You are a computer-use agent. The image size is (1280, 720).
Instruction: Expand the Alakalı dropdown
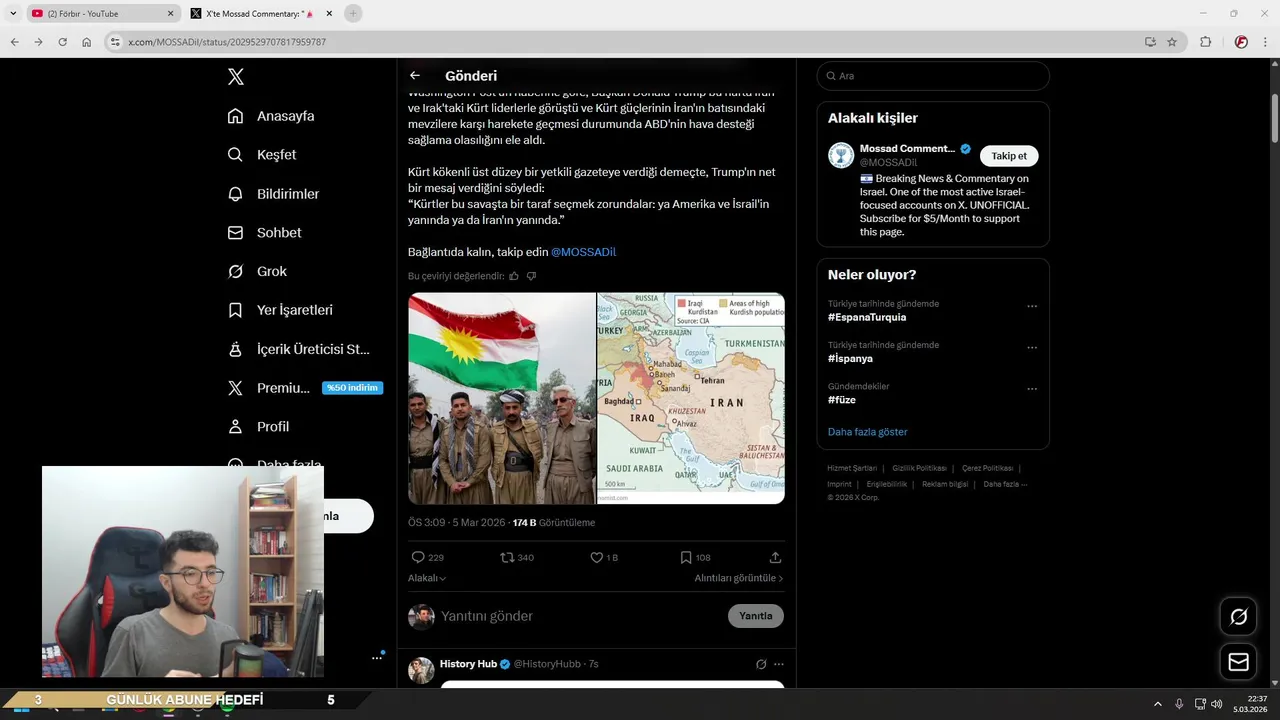427,578
